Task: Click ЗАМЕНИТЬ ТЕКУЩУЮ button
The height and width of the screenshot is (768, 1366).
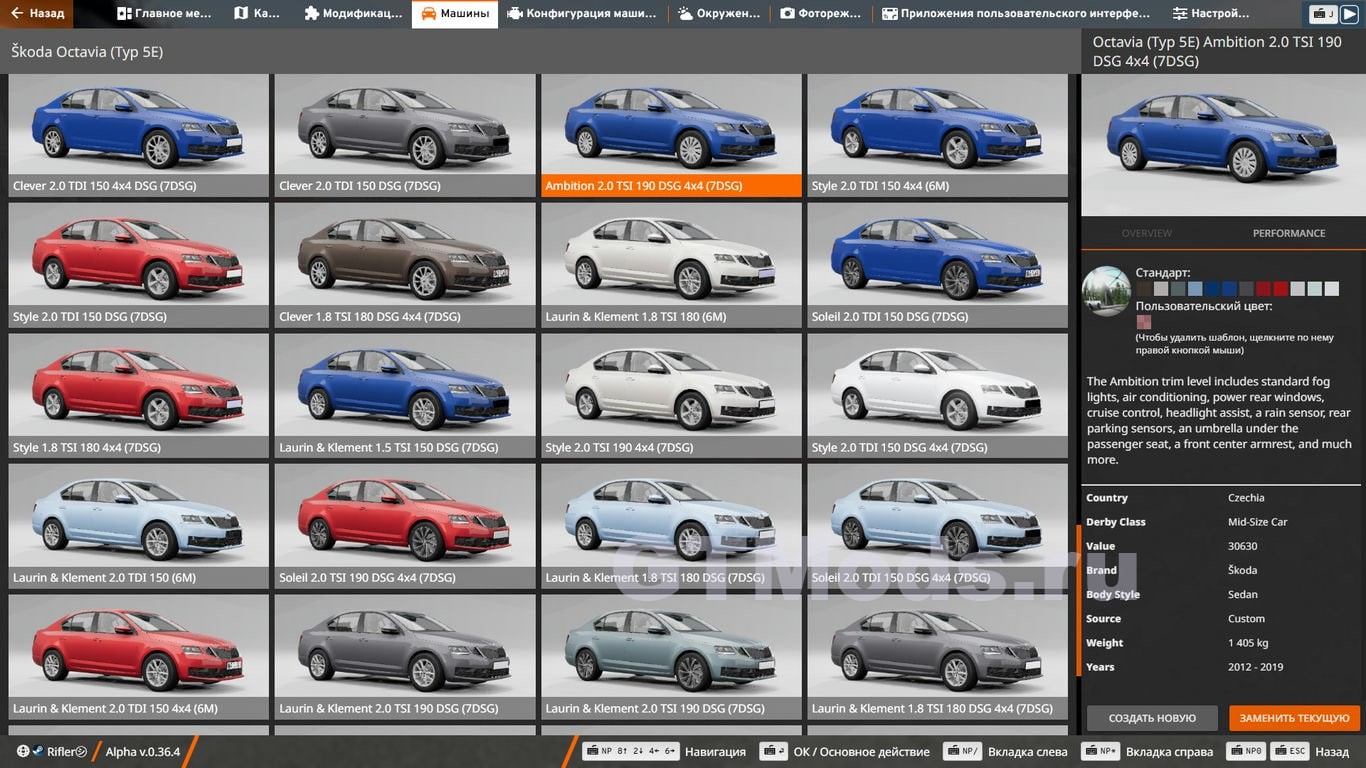Action: click(x=1295, y=718)
